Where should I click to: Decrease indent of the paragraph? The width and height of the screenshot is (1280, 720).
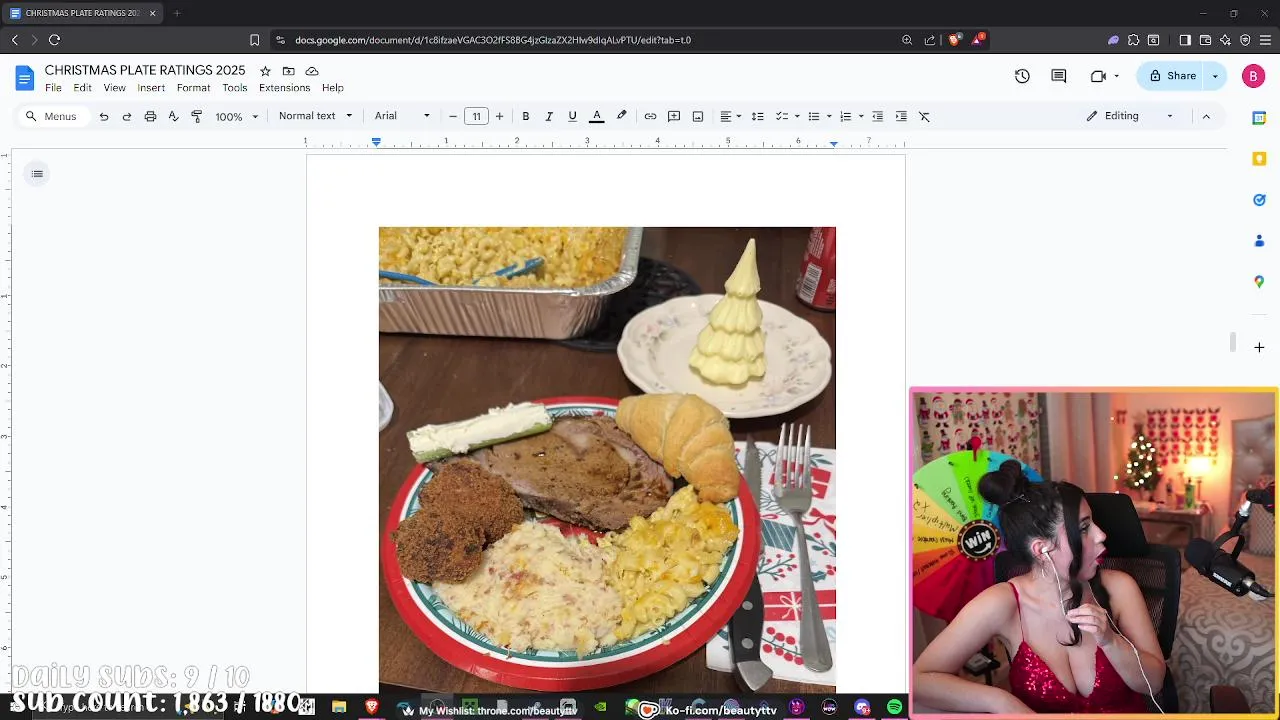click(x=877, y=116)
